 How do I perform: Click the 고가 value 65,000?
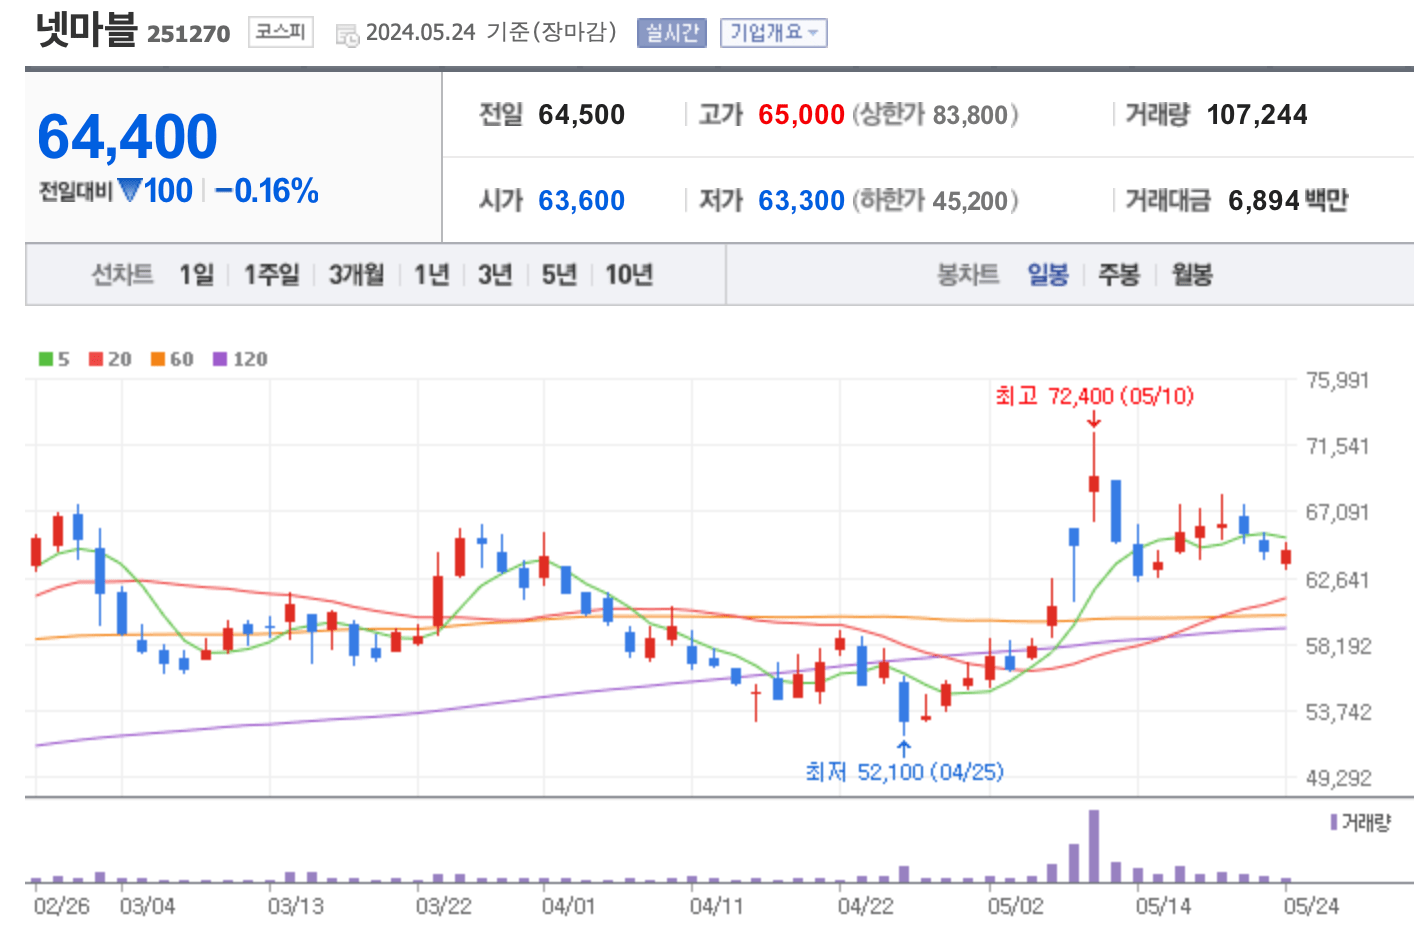[801, 115]
